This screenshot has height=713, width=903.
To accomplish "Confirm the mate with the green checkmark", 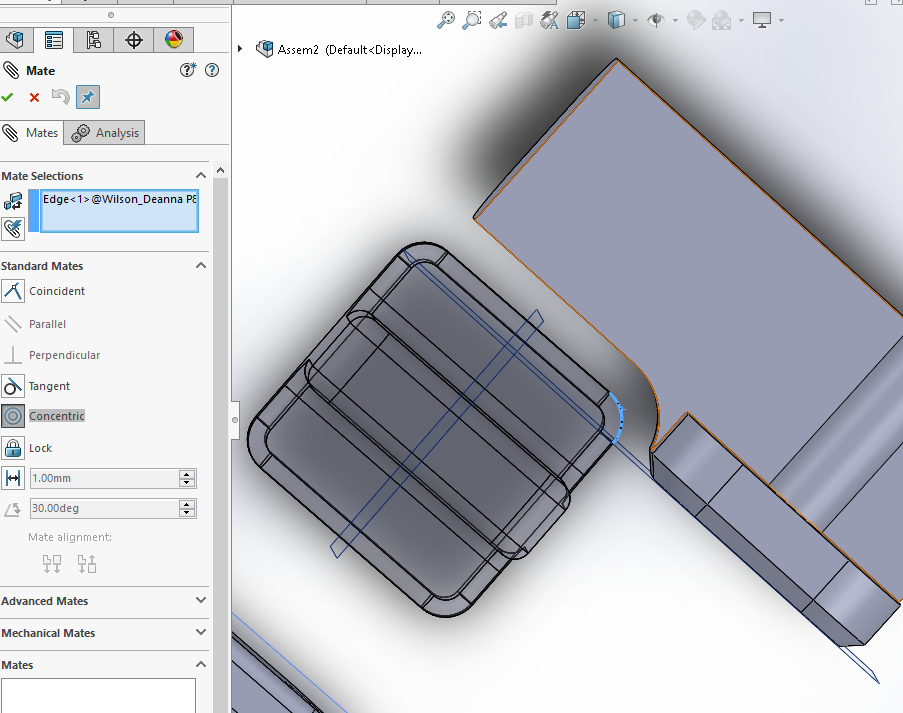I will (x=9, y=97).
